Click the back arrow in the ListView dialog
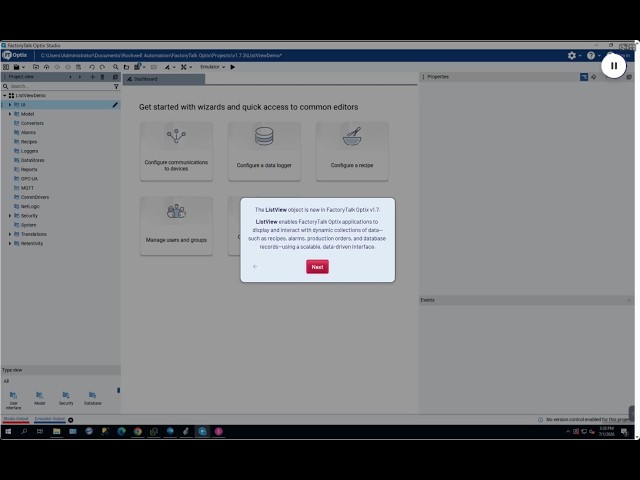640x480 pixels. pyautogui.click(x=255, y=267)
